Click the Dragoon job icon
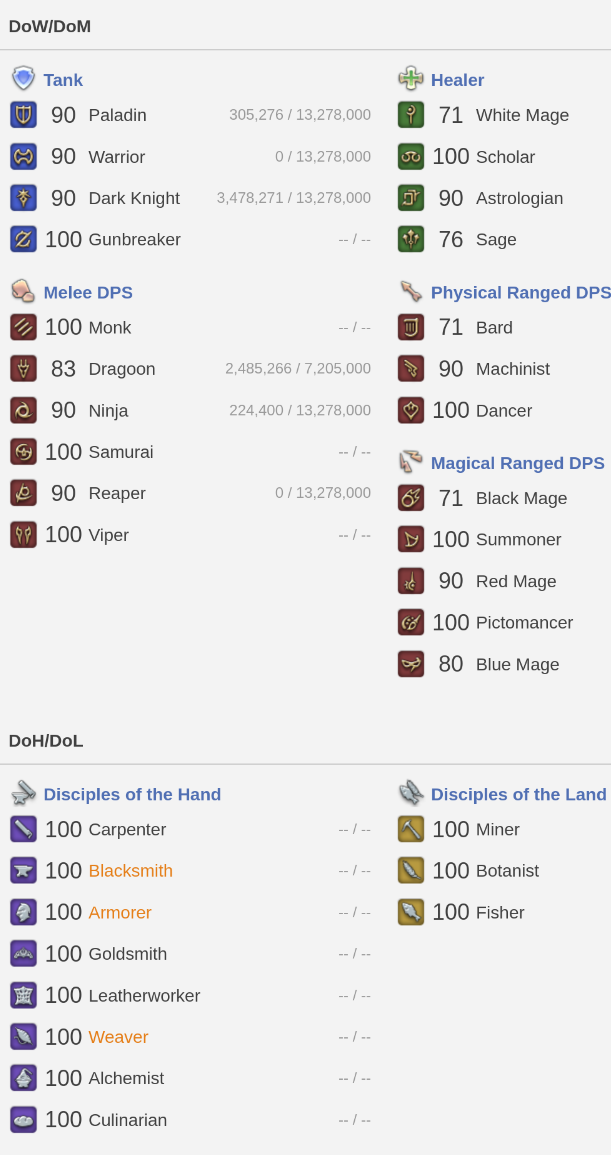 [x=23, y=369]
